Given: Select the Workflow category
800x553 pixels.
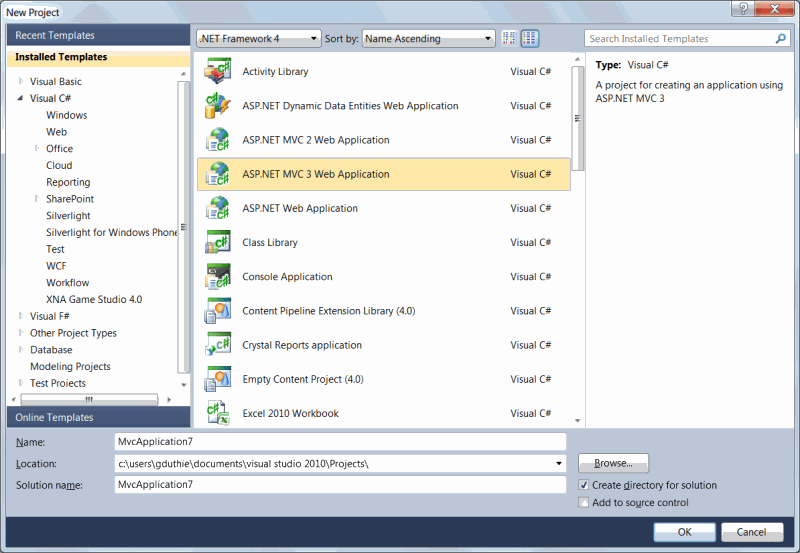Looking at the screenshot, I should coord(67,283).
